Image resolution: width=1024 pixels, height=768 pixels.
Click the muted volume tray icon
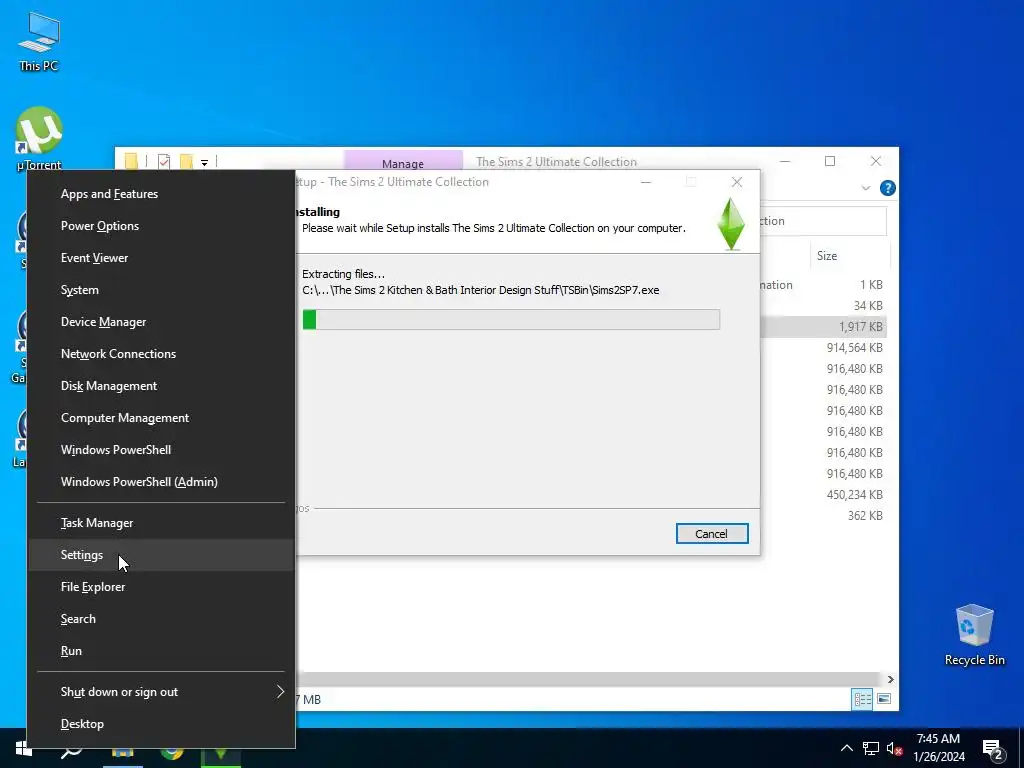tap(894, 748)
